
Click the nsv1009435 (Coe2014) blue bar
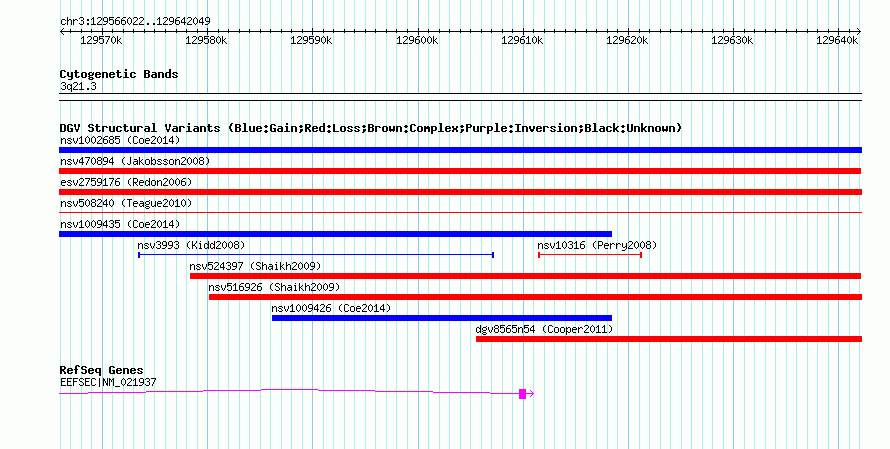tap(335, 234)
